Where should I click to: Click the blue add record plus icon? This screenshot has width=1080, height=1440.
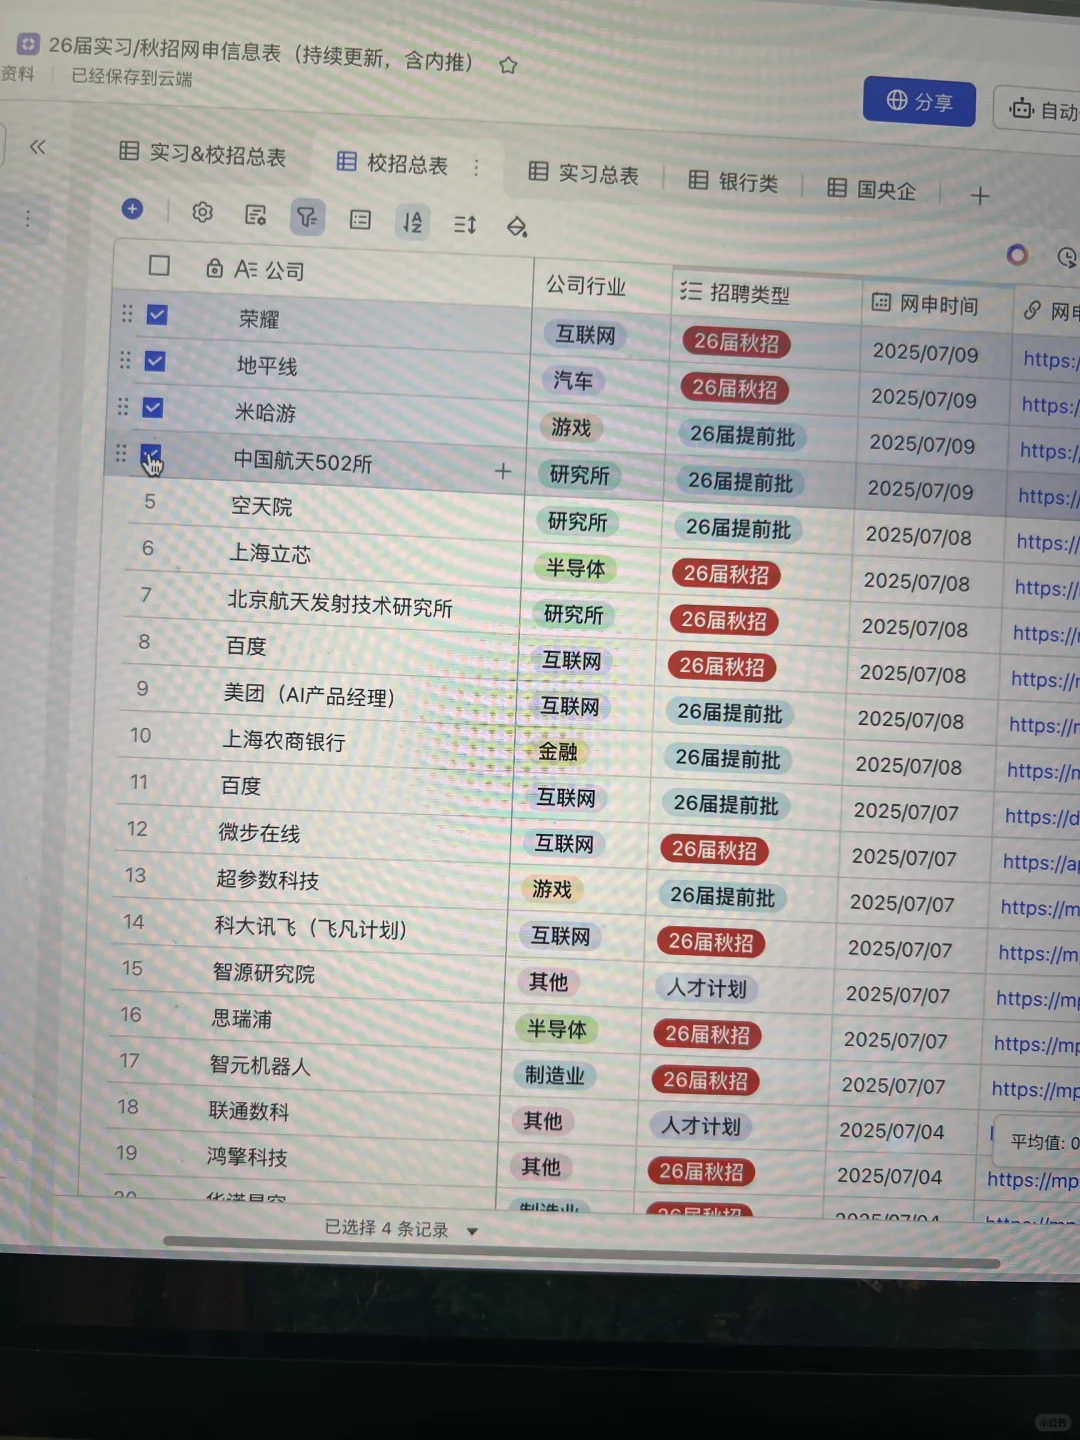coord(132,209)
